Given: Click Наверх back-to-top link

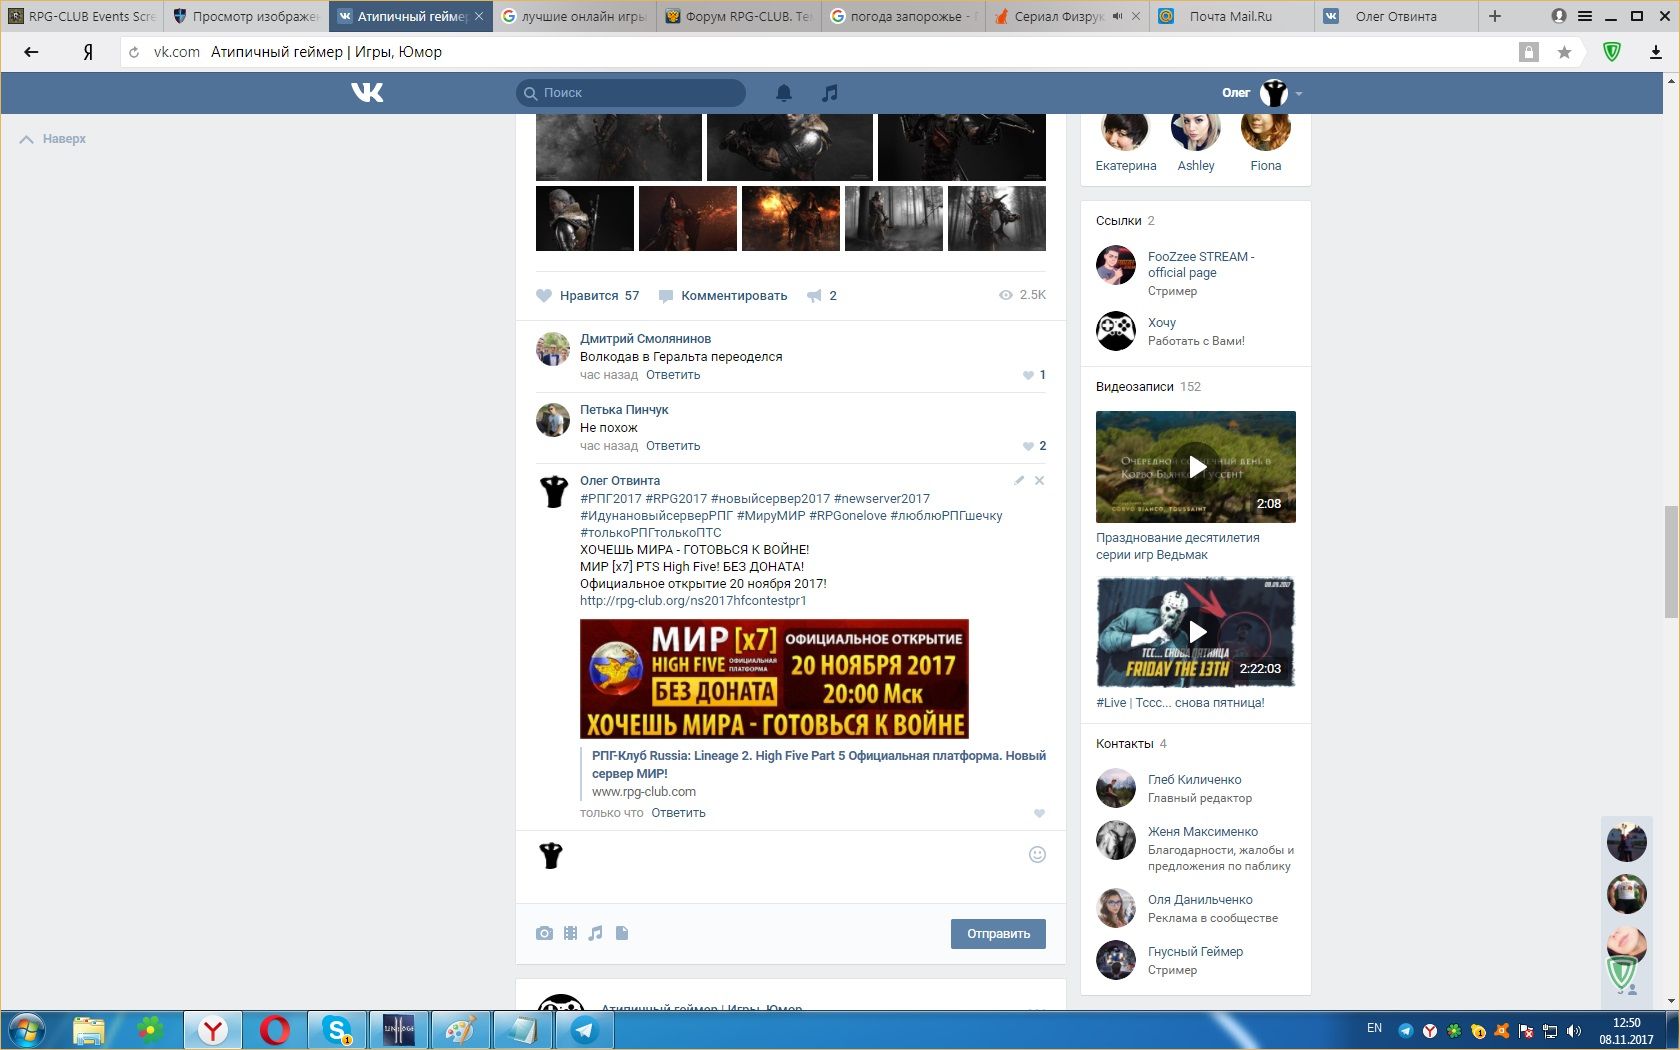Looking at the screenshot, I should (53, 139).
